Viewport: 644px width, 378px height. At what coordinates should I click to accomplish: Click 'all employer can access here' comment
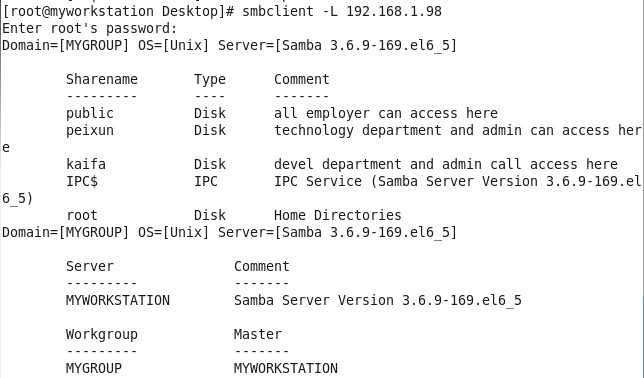386,113
